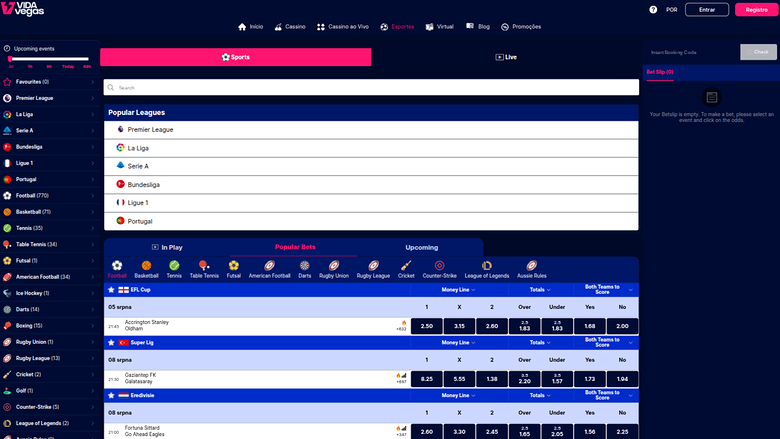This screenshot has width=780, height=439.
Task: Open Cassino ao Vivo in top menu
Action: coord(349,27)
